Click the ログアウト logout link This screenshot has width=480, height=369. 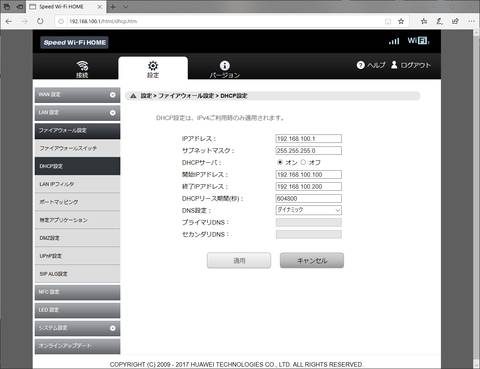click(415, 65)
